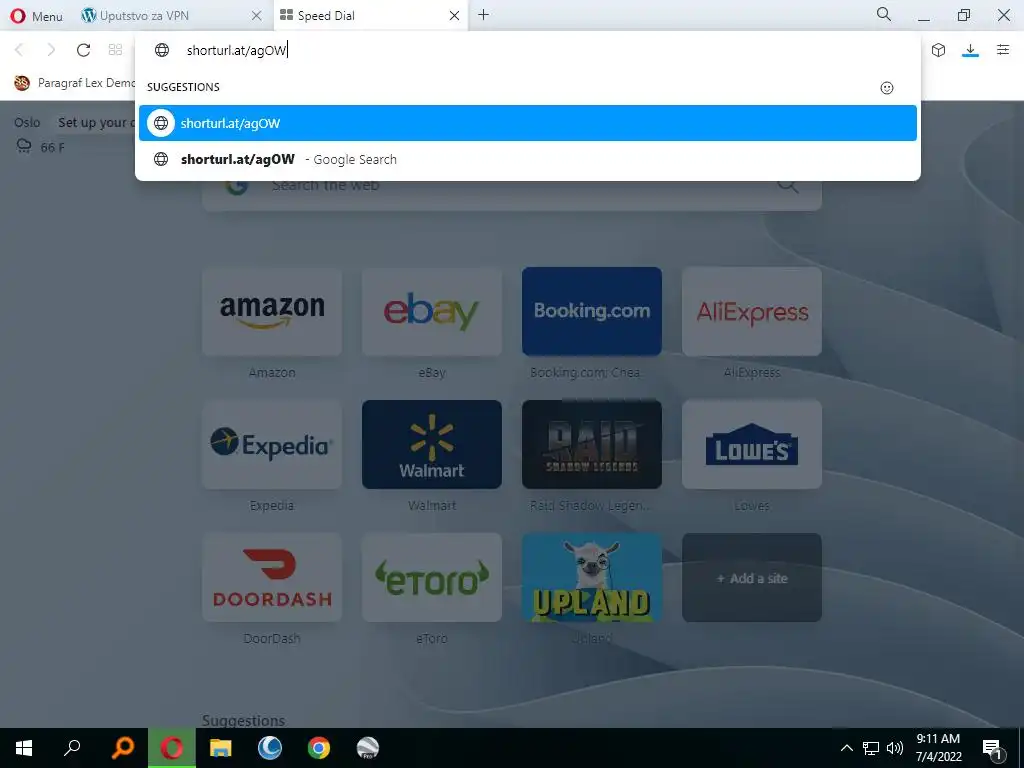
Task: Go back with the back arrow
Action: click(19, 50)
